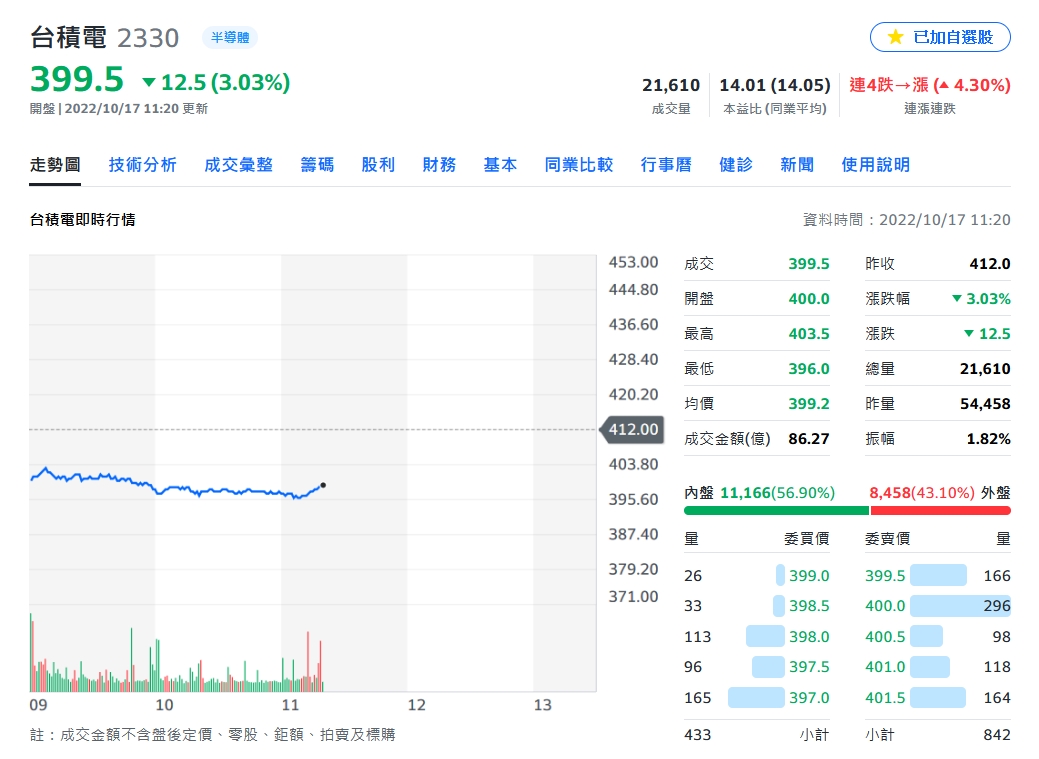Click the green 內盤 portion of ratio bar
This screenshot has height=759, width=1039.
(776, 510)
